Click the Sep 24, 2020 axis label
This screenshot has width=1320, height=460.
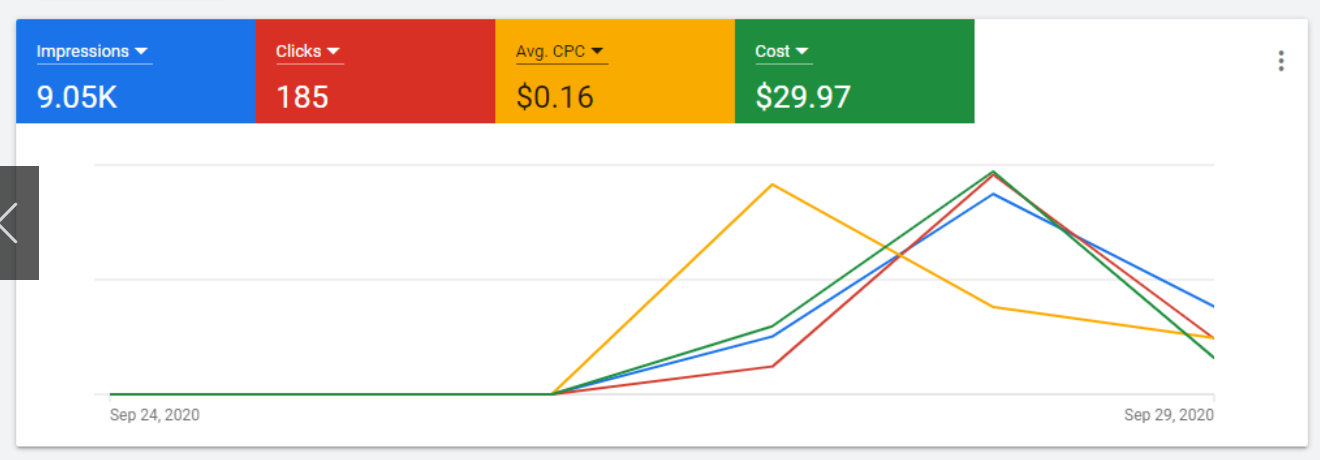[154, 415]
